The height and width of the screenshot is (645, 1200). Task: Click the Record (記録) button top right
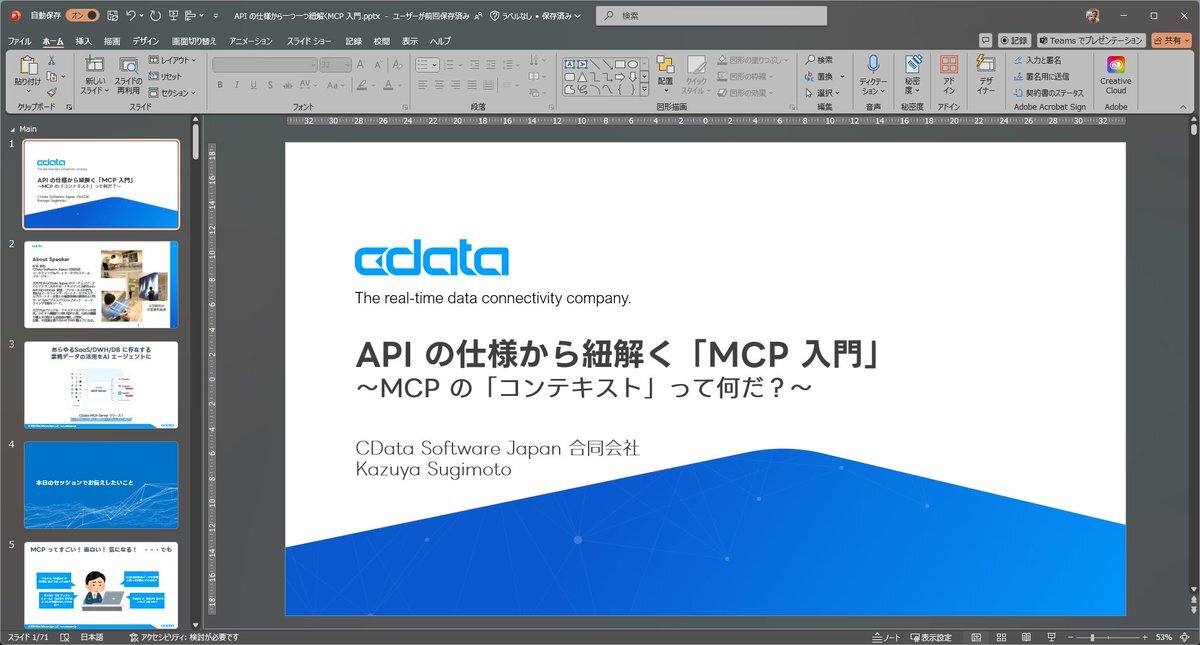point(1014,40)
